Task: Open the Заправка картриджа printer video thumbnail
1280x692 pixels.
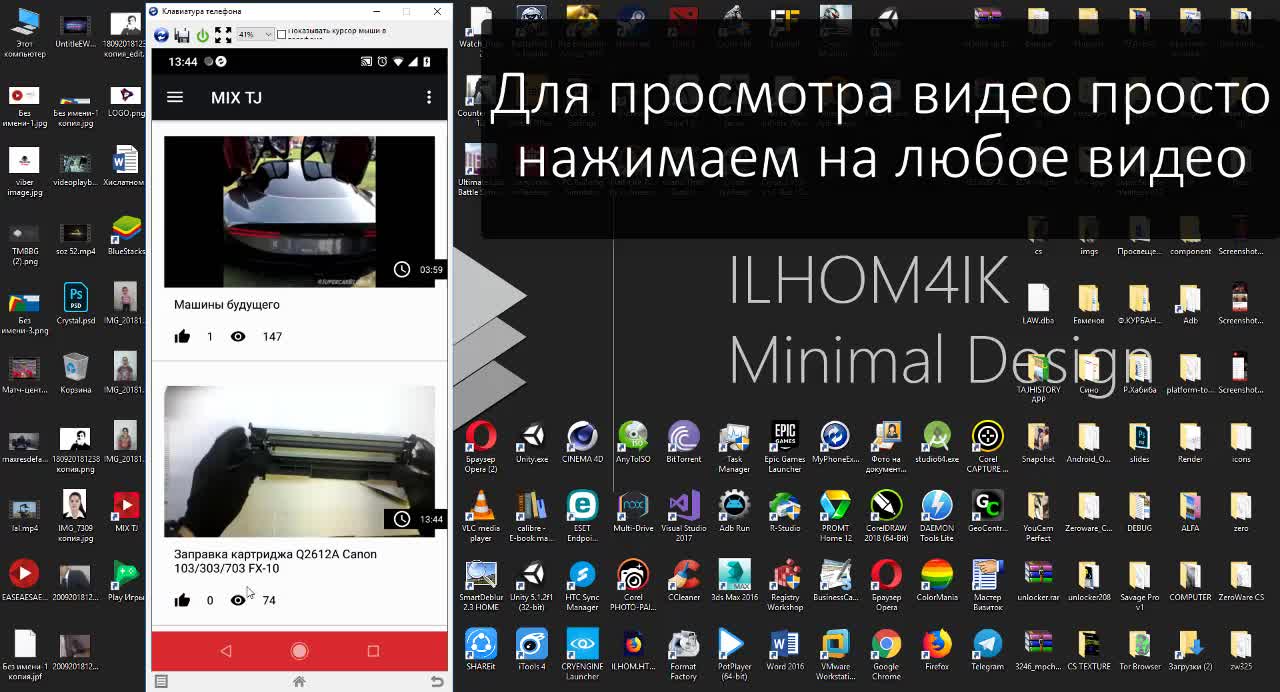Action: (299, 461)
